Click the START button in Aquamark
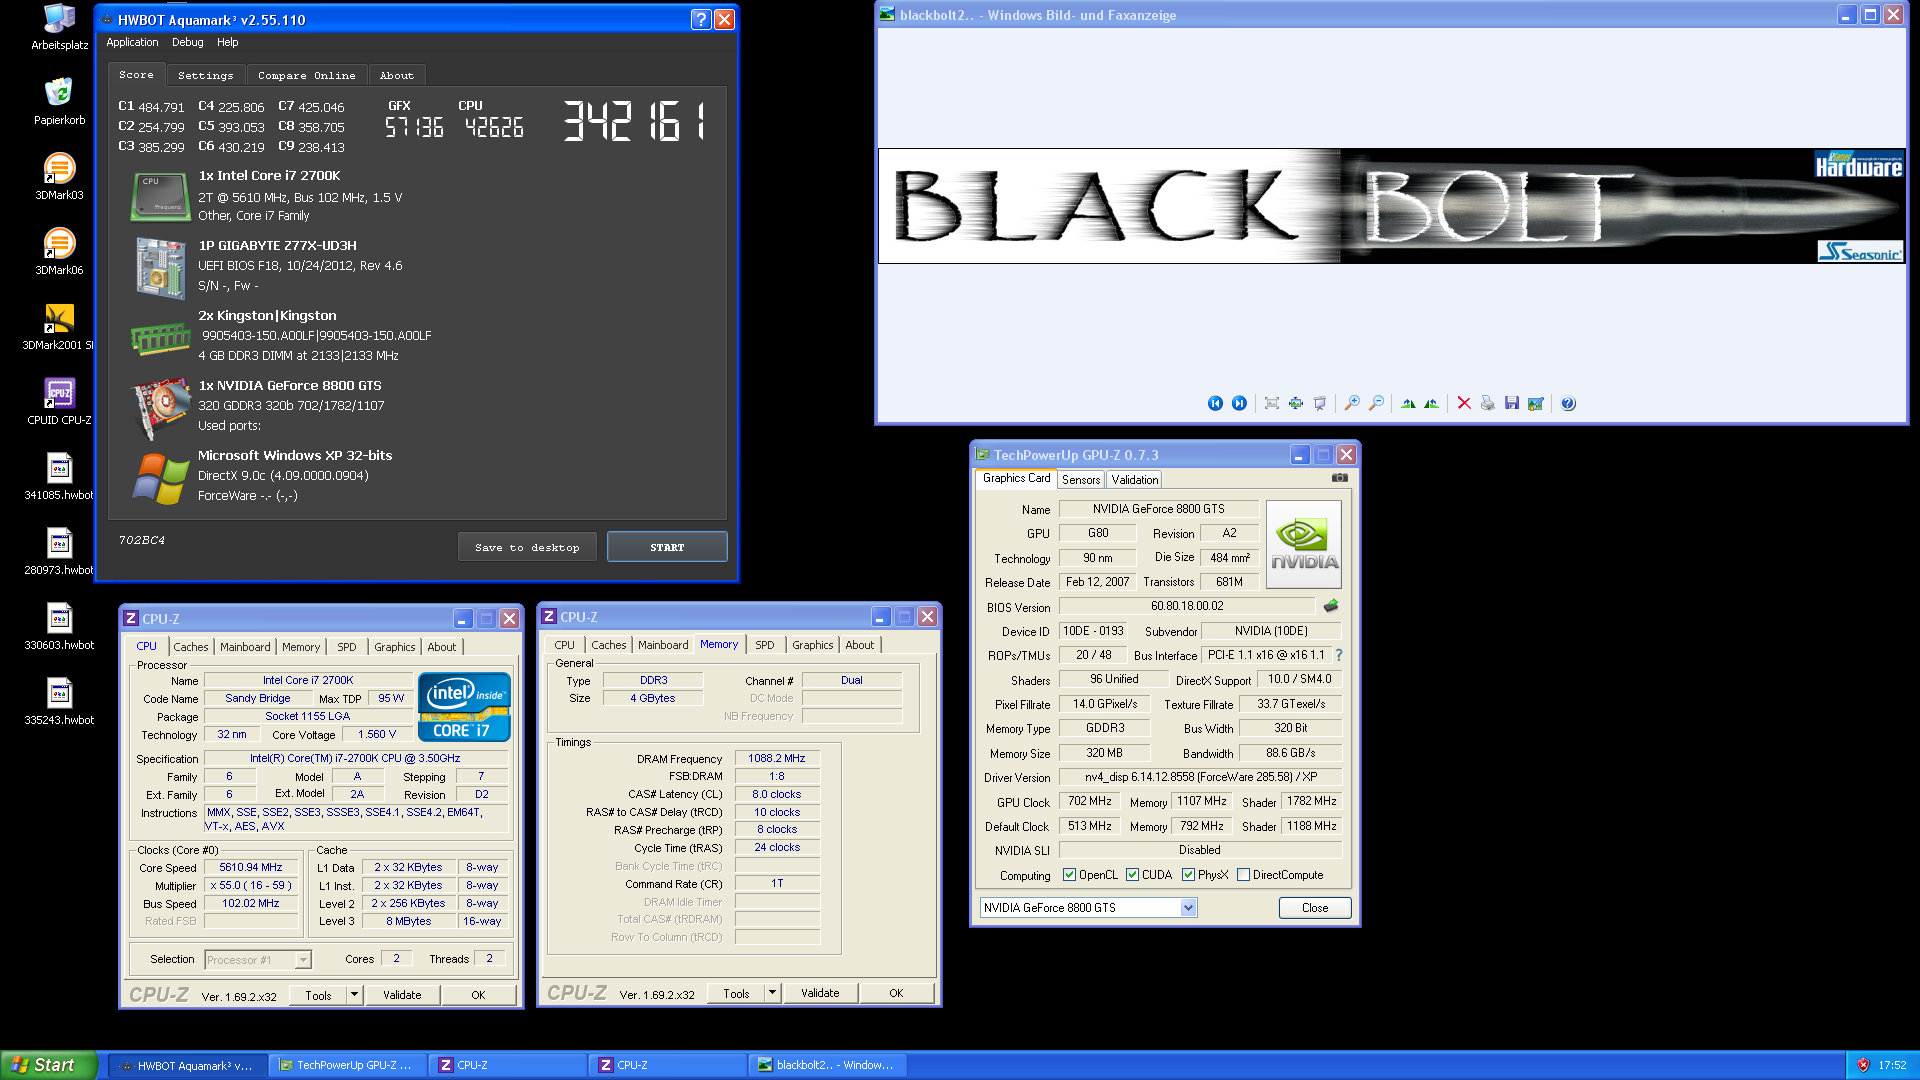 coord(667,547)
